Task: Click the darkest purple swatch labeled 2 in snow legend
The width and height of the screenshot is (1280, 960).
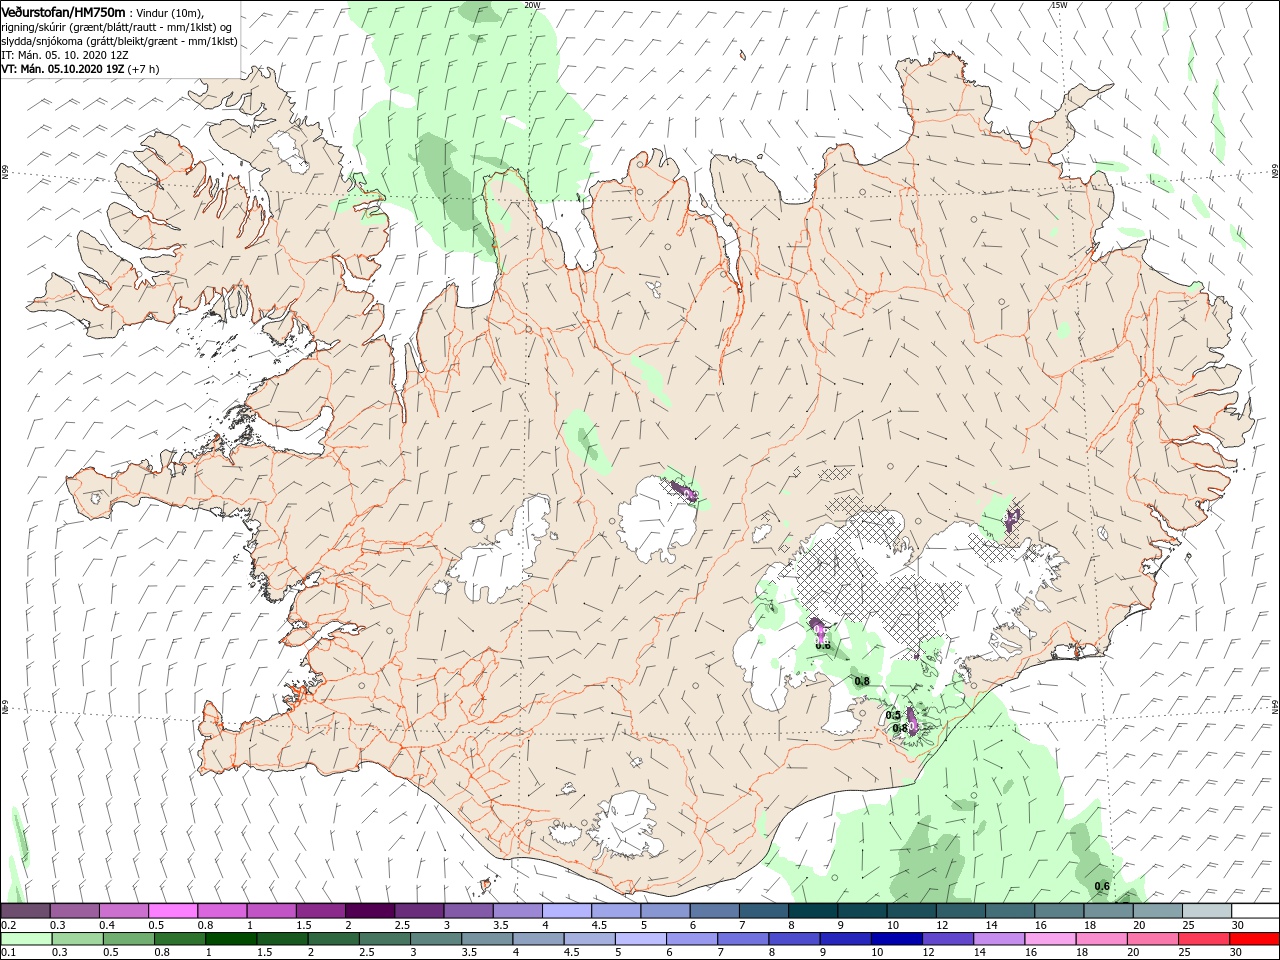Action: 369,911
